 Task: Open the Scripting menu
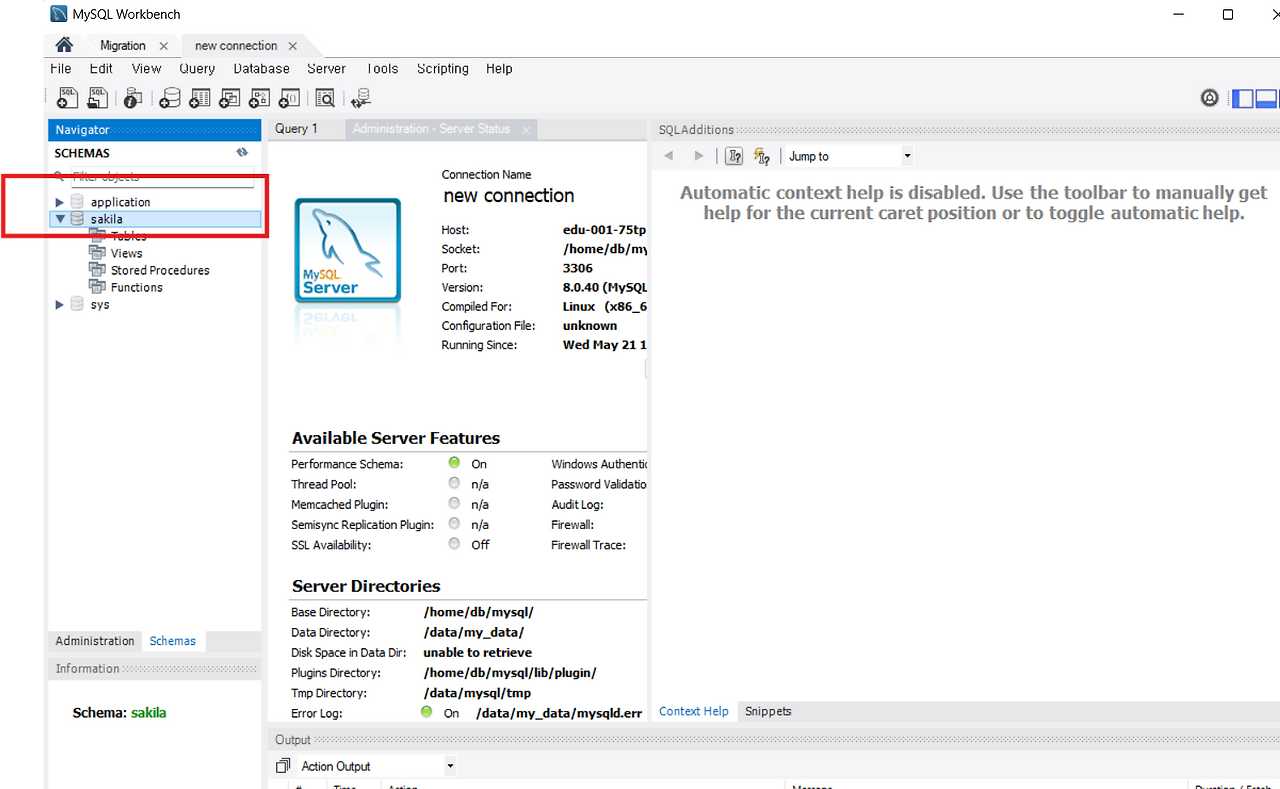pyautogui.click(x=443, y=69)
